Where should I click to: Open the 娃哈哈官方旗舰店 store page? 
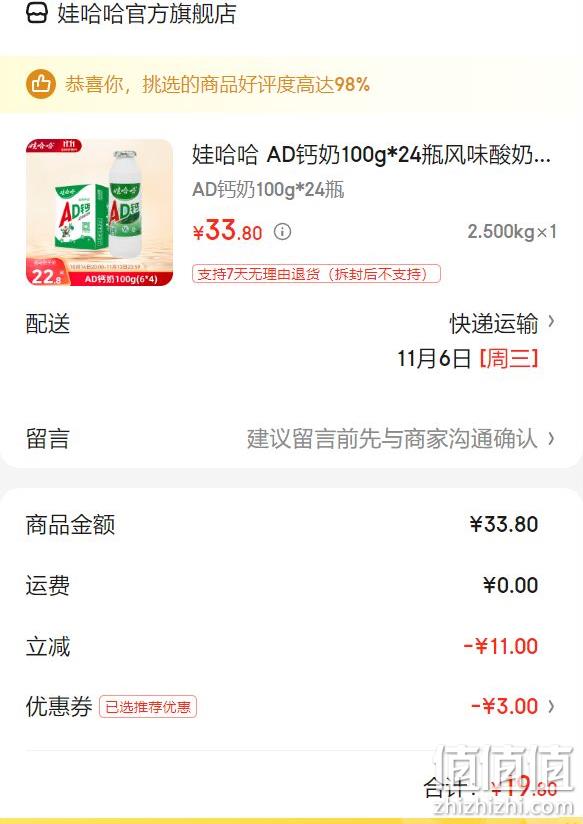pyautogui.click(x=147, y=14)
